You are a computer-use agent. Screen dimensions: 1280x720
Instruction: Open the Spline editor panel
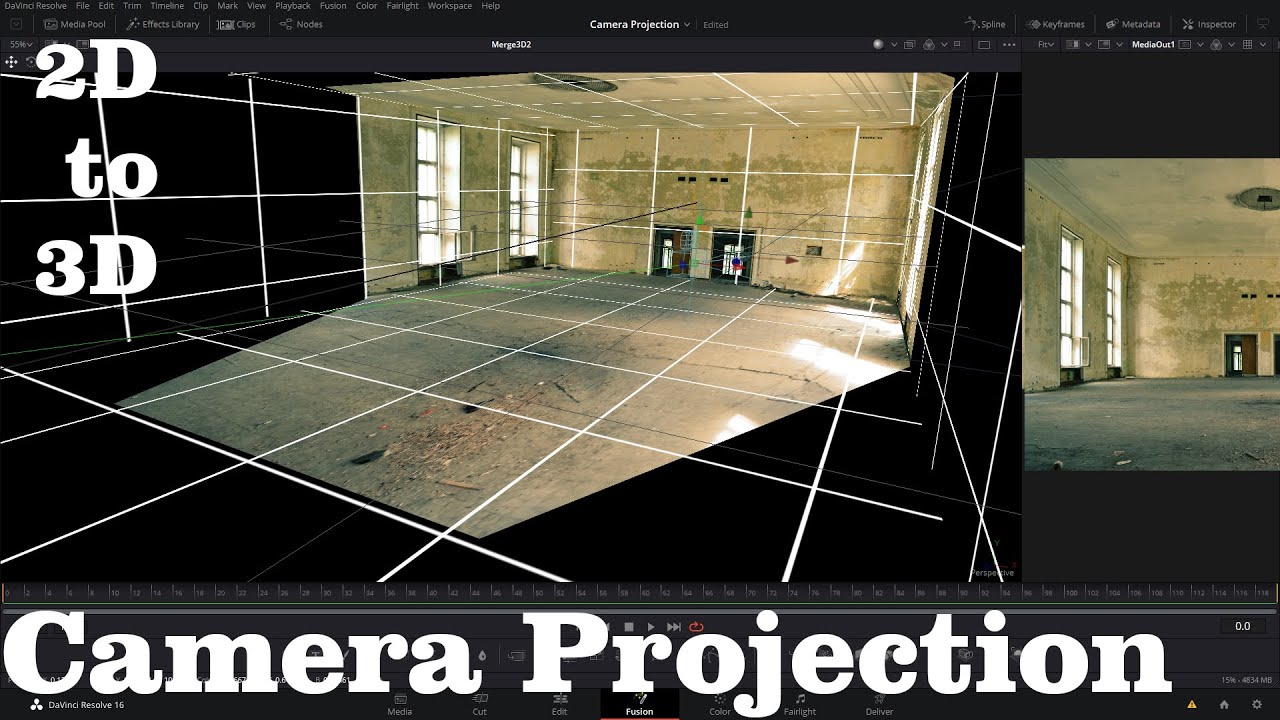click(985, 24)
